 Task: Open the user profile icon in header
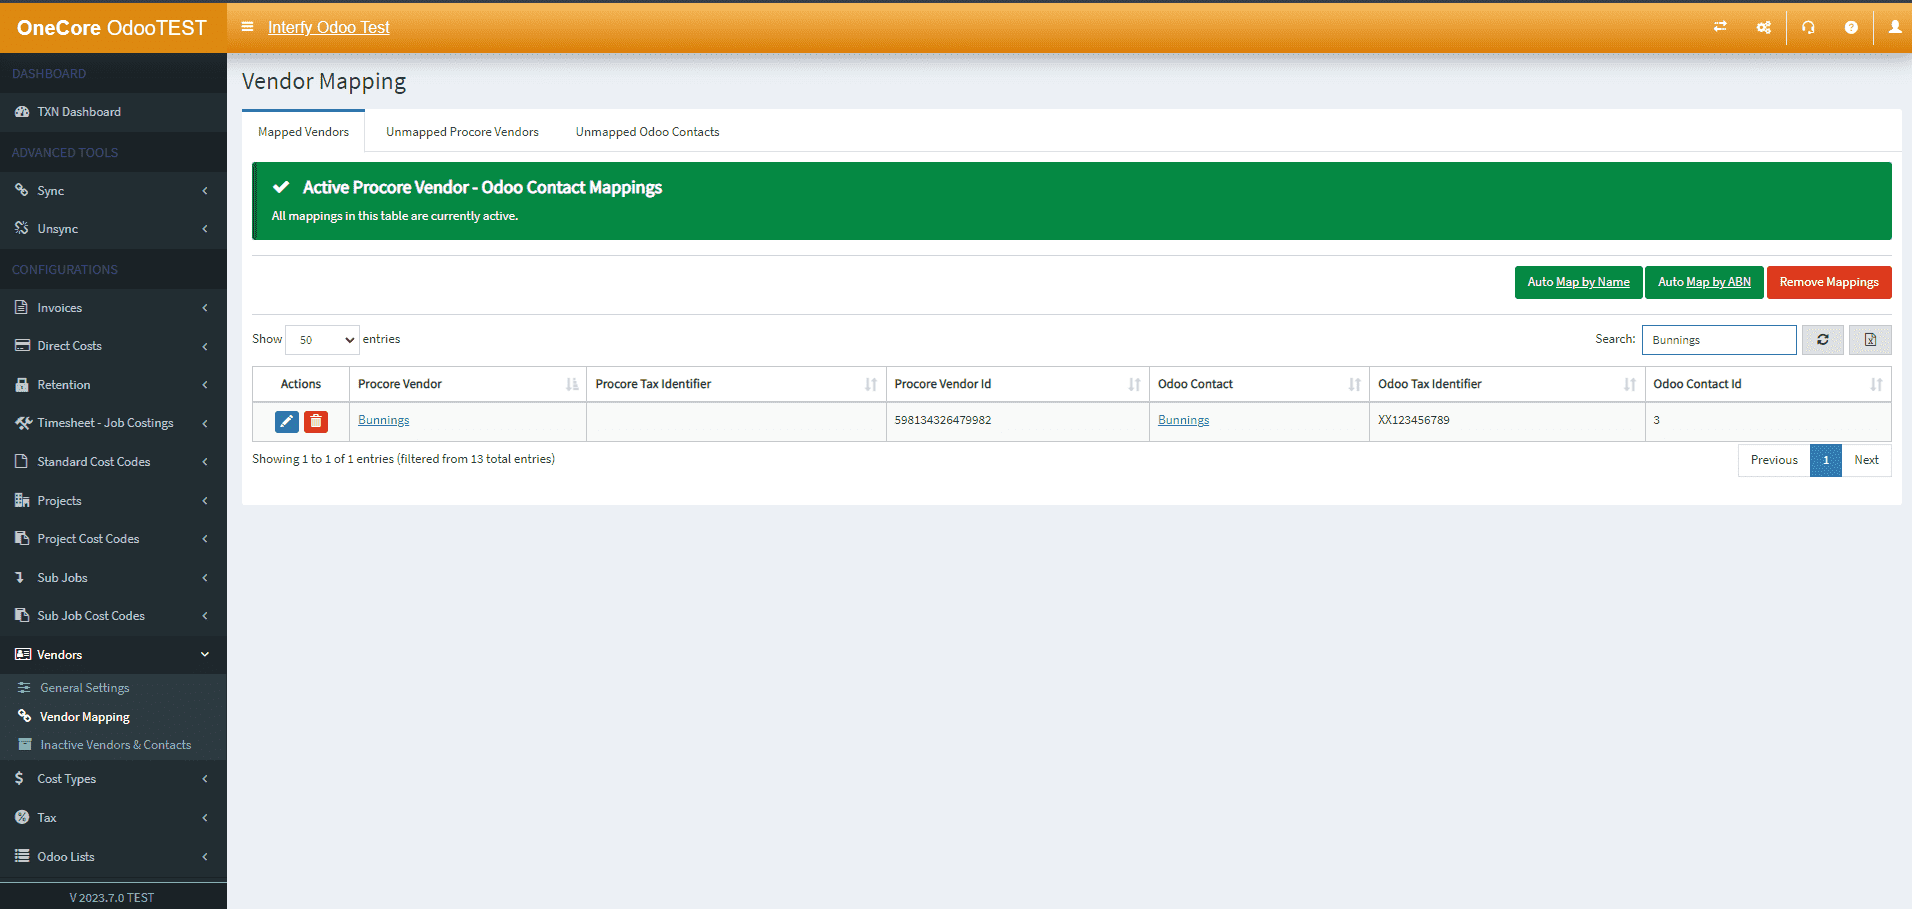coord(1894,27)
